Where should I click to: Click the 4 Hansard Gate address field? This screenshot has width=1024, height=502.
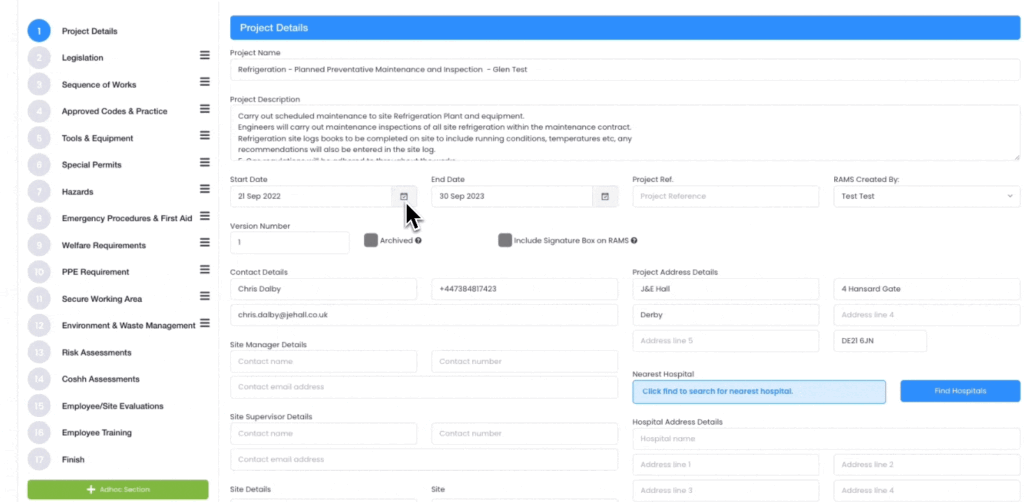click(x=927, y=289)
